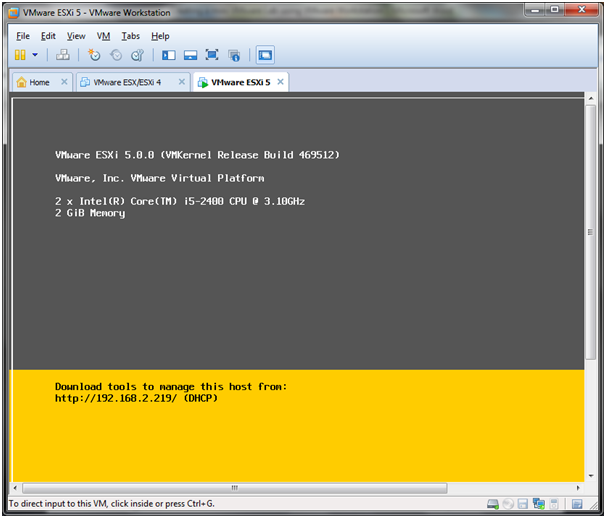Click the horizontal scrollbar thumb
This screenshot has width=606, height=518.
[x=235, y=488]
